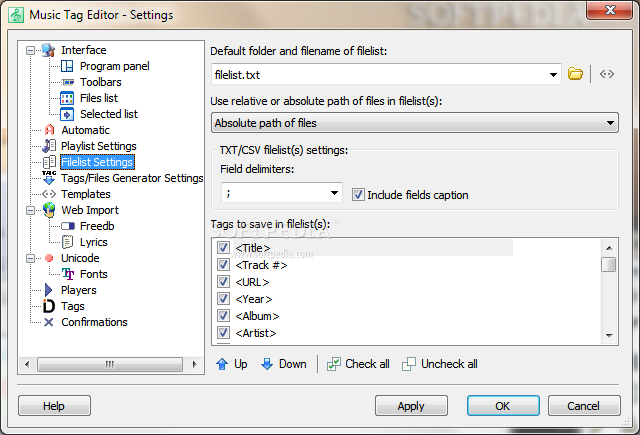Click the Fonts T icon
Image resolution: width=640 pixels, height=435 pixels.
point(68,274)
